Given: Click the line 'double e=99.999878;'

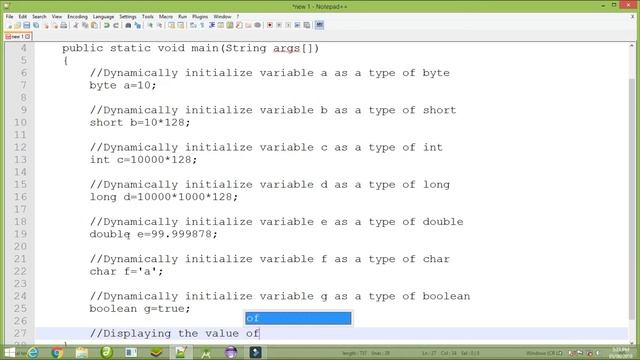Looking at the screenshot, I should tap(153, 234).
